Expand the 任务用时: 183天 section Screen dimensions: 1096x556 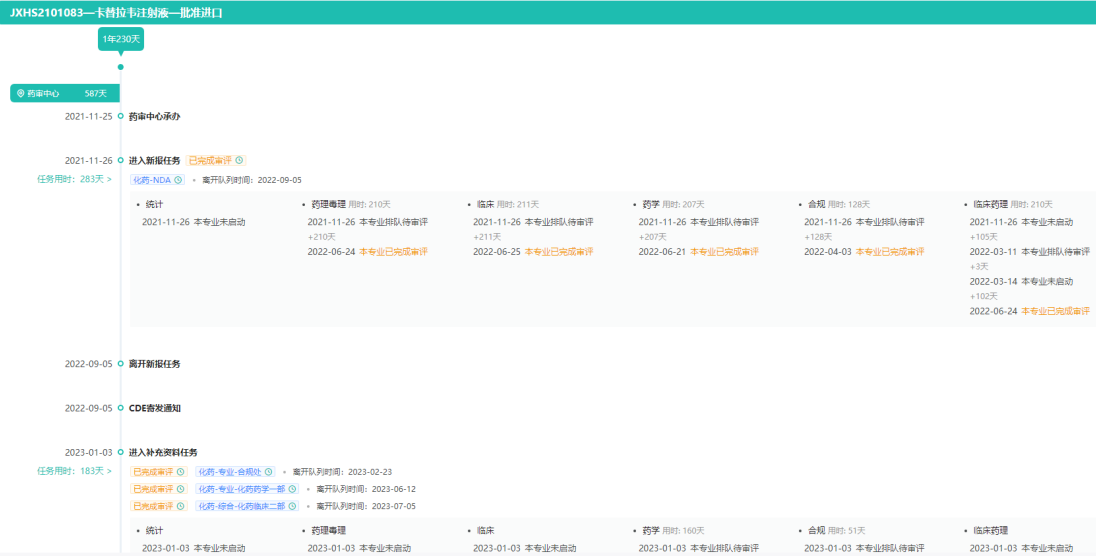tap(74, 471)
